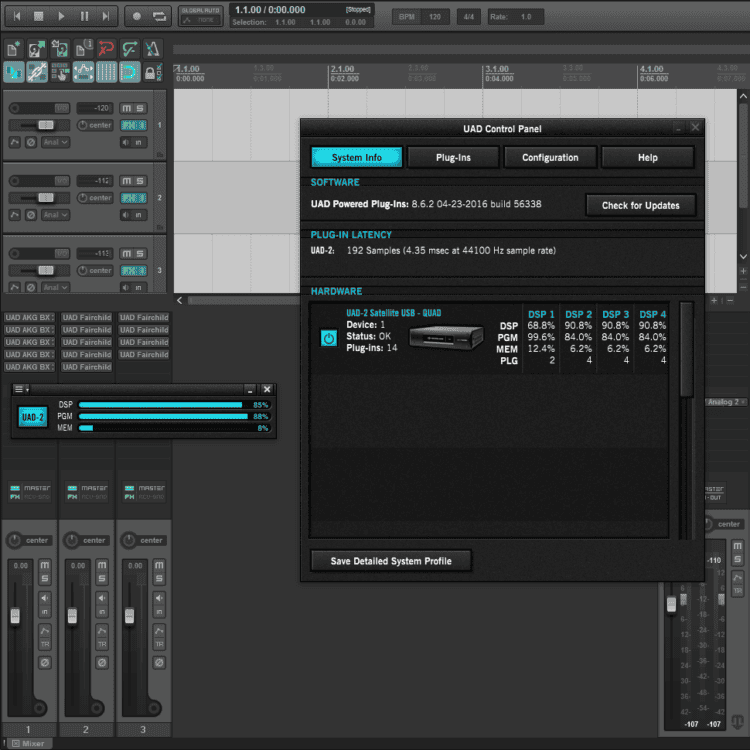Click the master track mono/stereo toggle icon

click(x=737, y=720)
